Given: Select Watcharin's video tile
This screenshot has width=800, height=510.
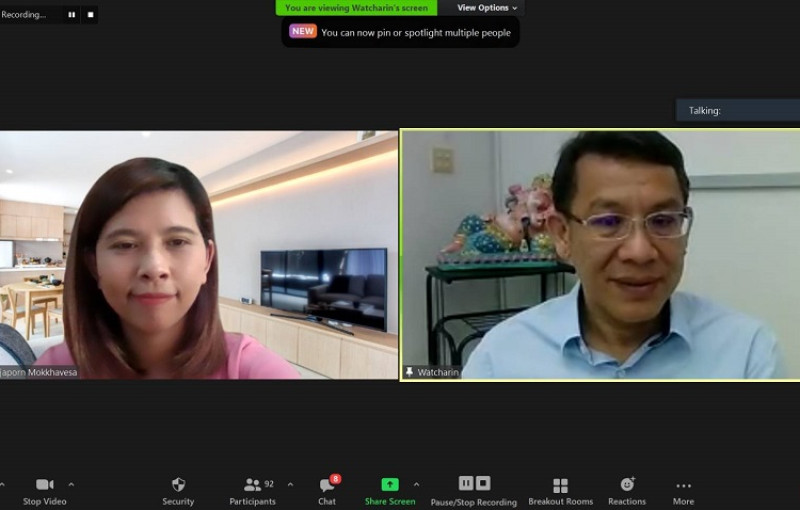Looking at the screenshot, I should click(x=600, y=254).
